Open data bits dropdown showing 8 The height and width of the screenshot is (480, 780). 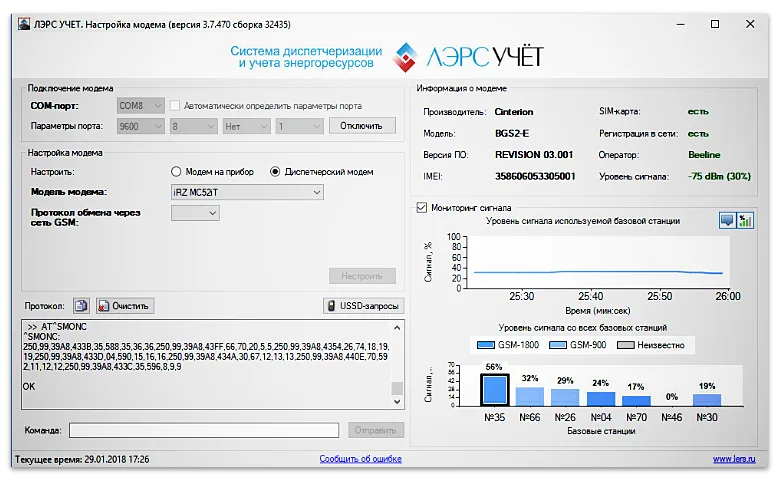tap(194, 126)
